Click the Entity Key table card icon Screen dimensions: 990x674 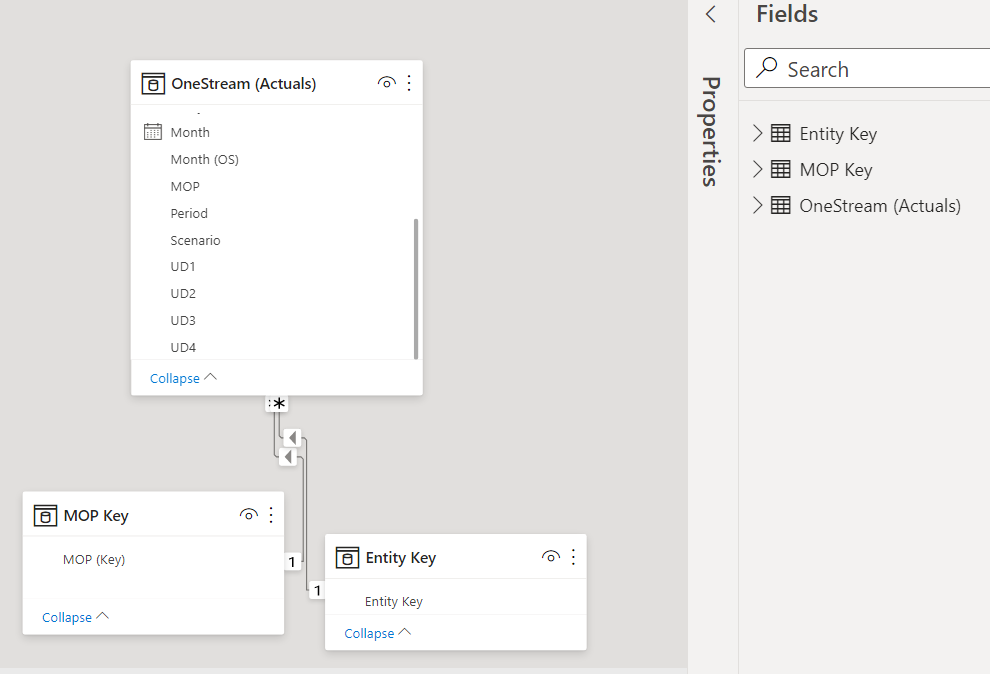[347, 558]
